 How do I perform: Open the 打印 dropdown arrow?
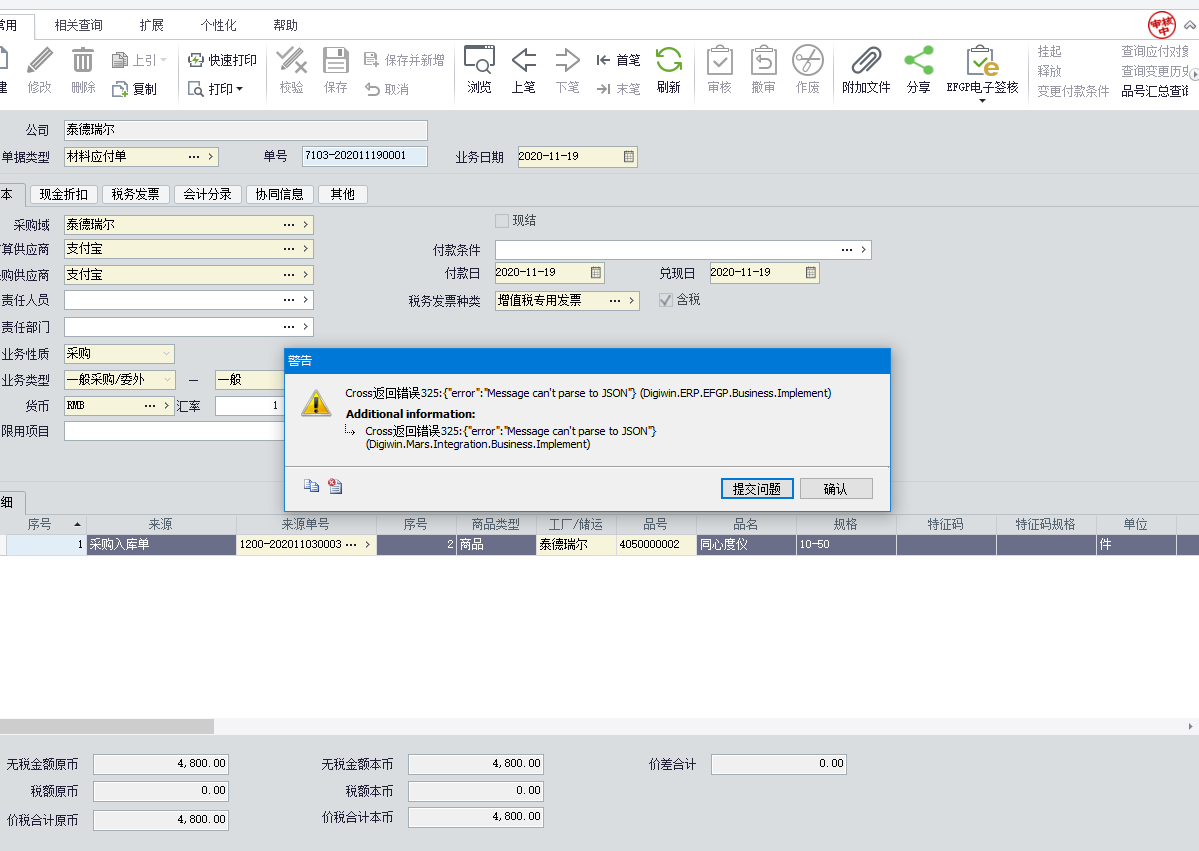click(x=239, y=89)
